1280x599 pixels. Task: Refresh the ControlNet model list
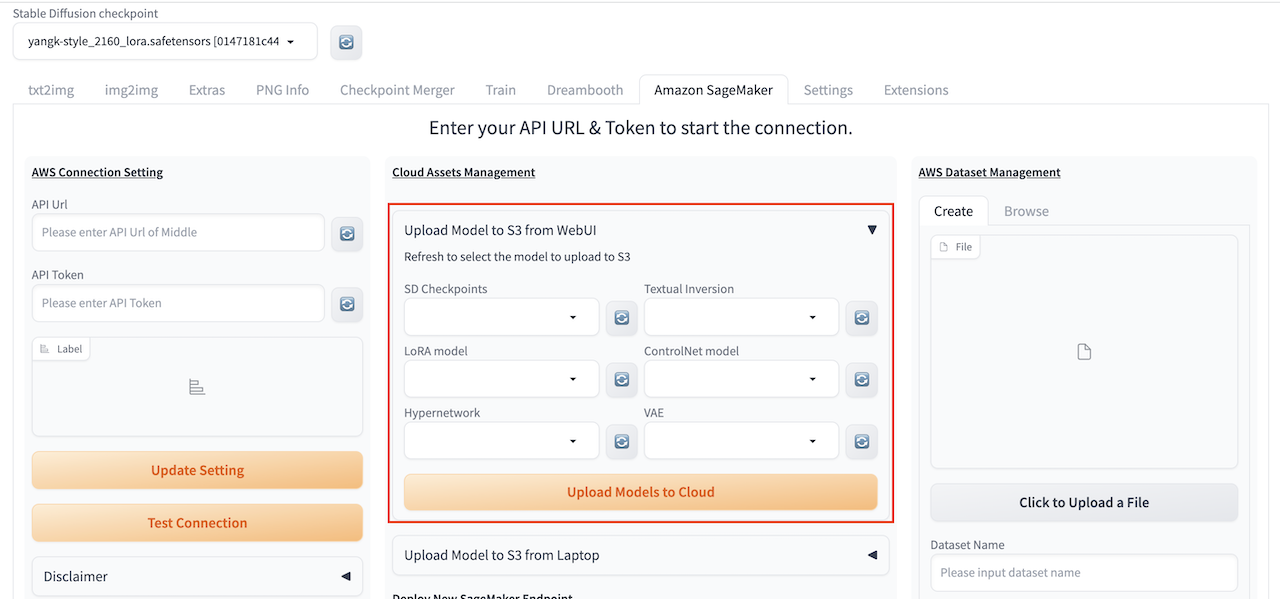861,380
